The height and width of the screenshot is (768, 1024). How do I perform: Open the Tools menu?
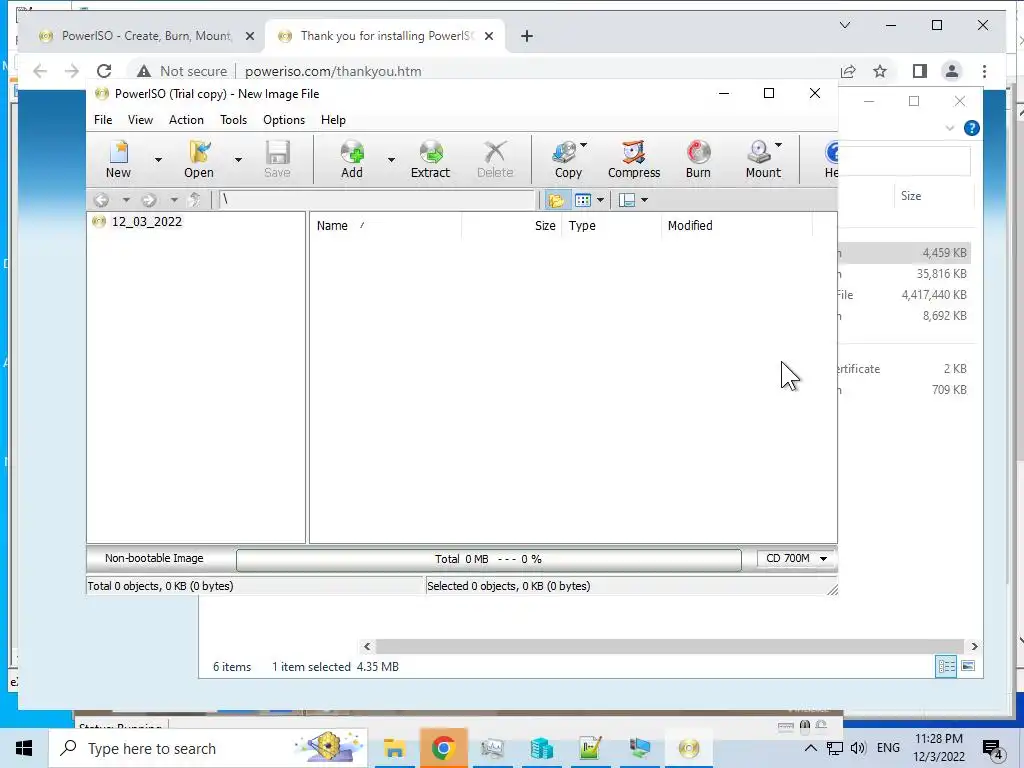click(233, 120)
